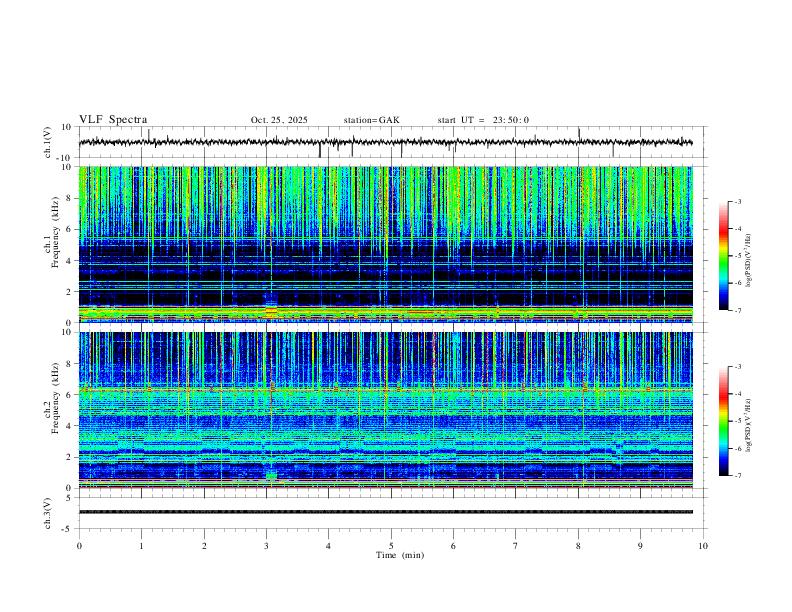The image size is (792, 612).
Task: Click the ch.1 voltage waveform trace
Action: [x=385, y=142]
